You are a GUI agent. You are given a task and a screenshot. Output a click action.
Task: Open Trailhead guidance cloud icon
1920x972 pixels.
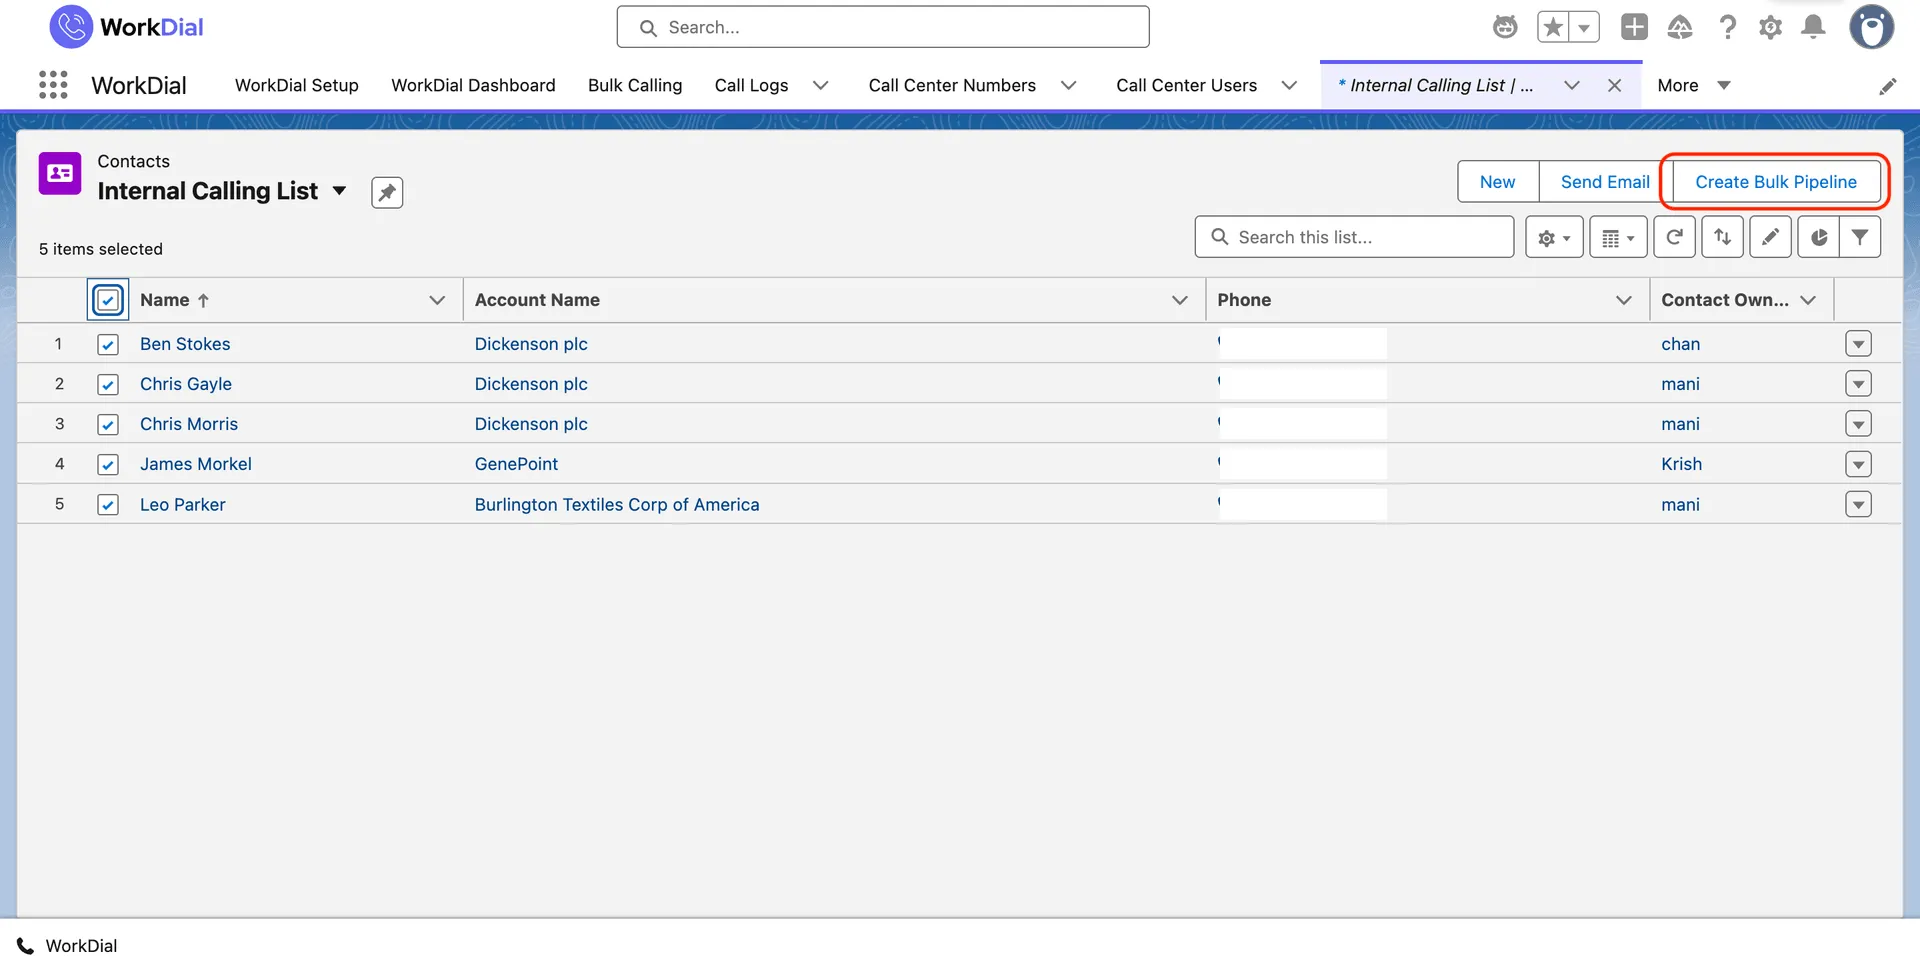coord(1680,27)
